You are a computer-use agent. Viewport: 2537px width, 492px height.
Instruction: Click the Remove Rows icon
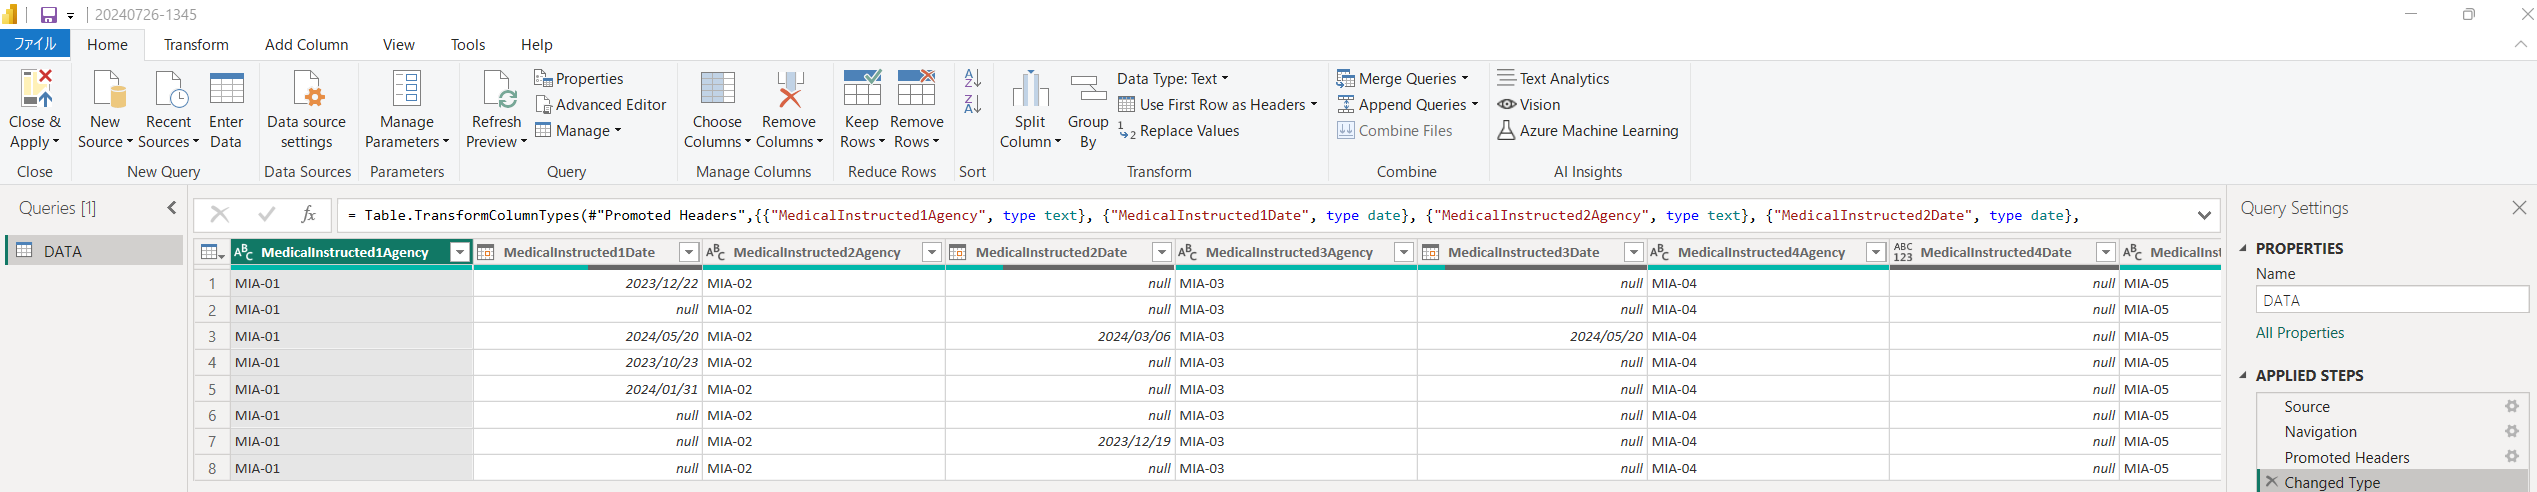tap(916, 88)
